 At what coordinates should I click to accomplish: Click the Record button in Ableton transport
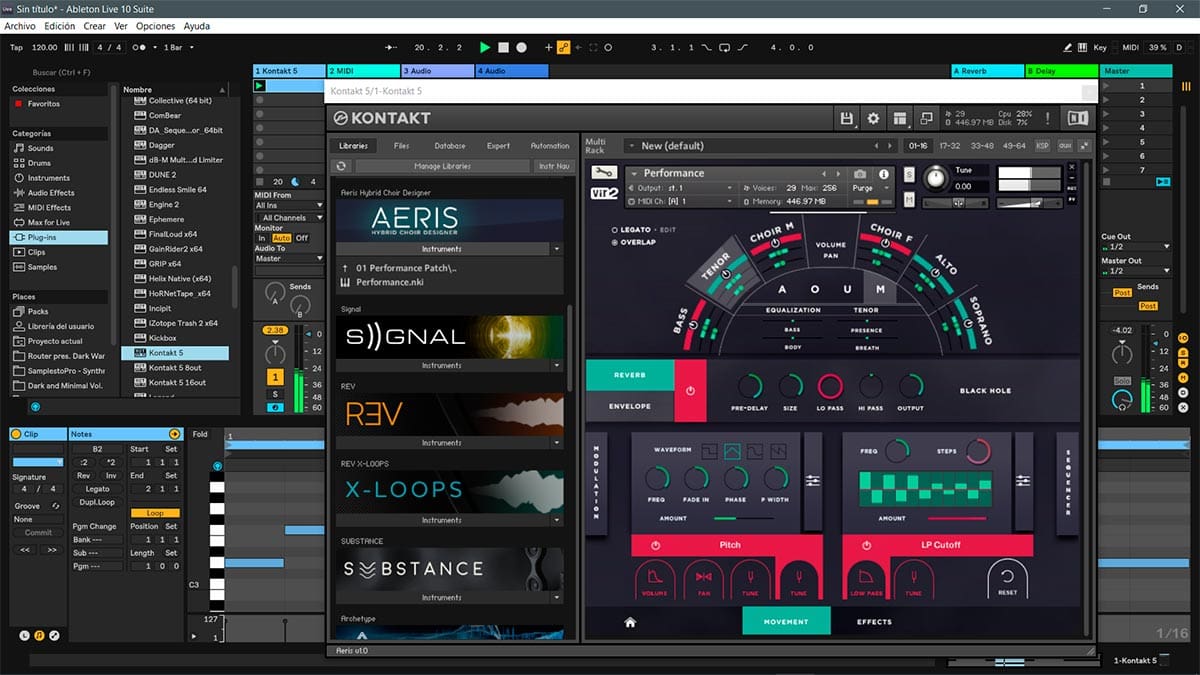click(523, 47)
